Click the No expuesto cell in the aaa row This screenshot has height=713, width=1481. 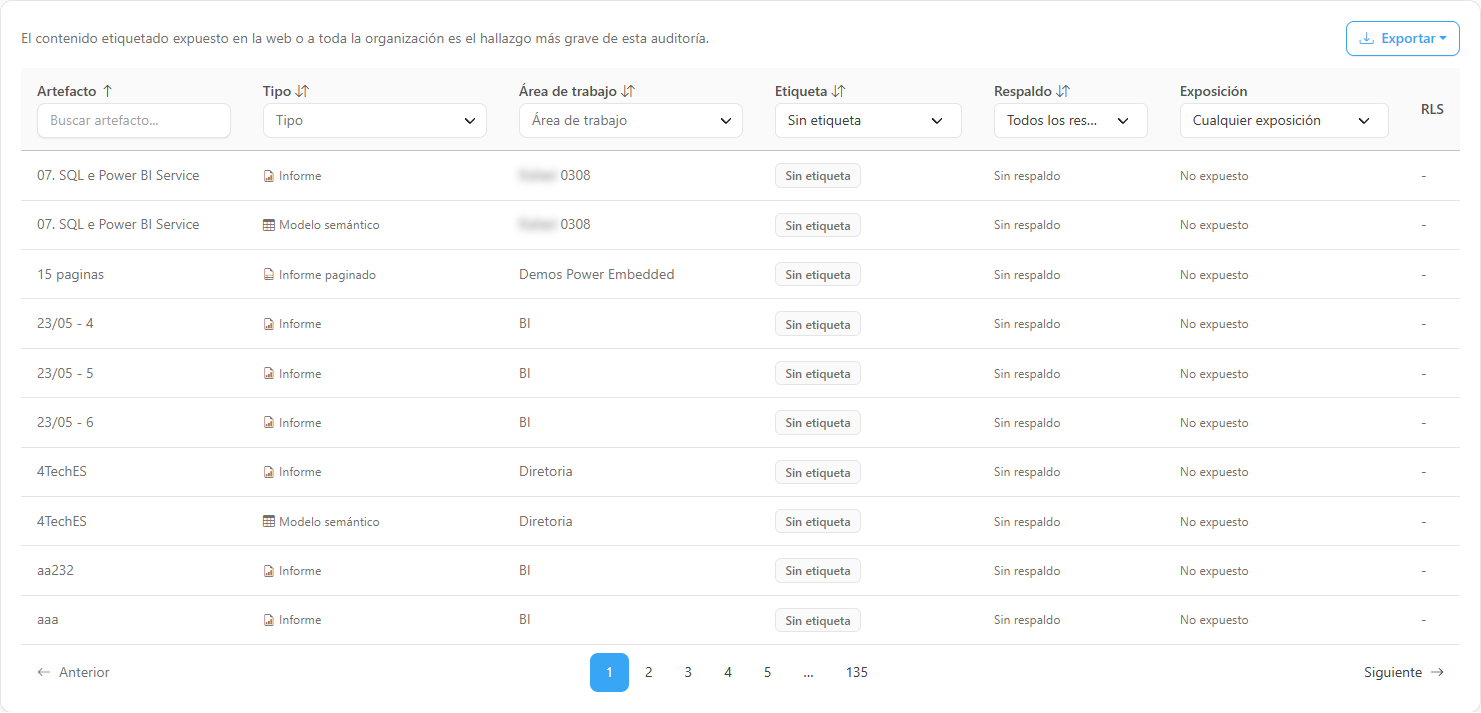(x=1214, y=620)
